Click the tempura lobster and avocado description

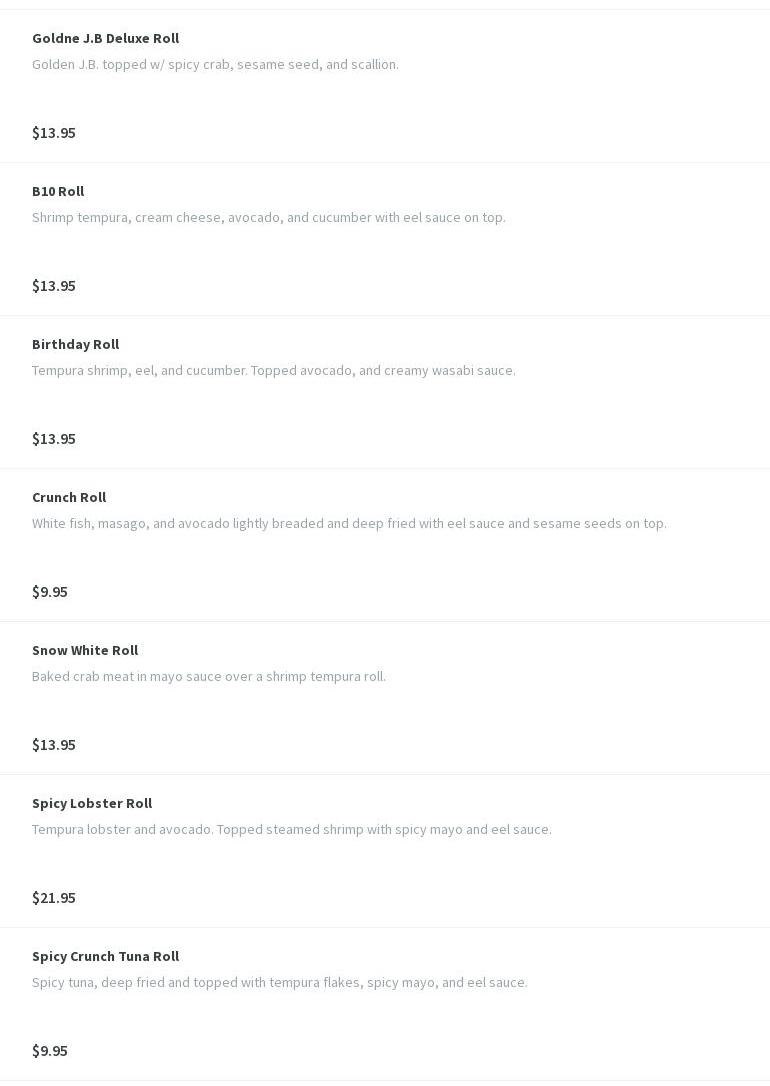[291, 829]
